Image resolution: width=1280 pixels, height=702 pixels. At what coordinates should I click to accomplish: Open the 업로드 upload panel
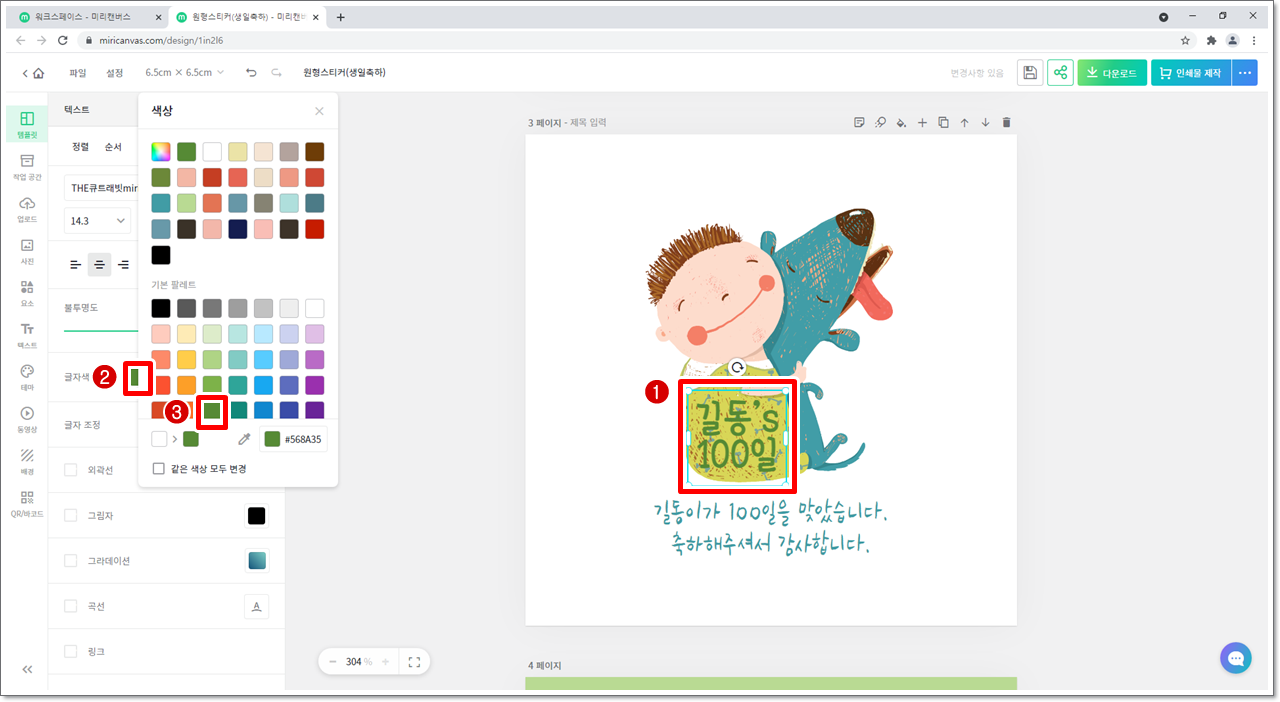[27, 209]
